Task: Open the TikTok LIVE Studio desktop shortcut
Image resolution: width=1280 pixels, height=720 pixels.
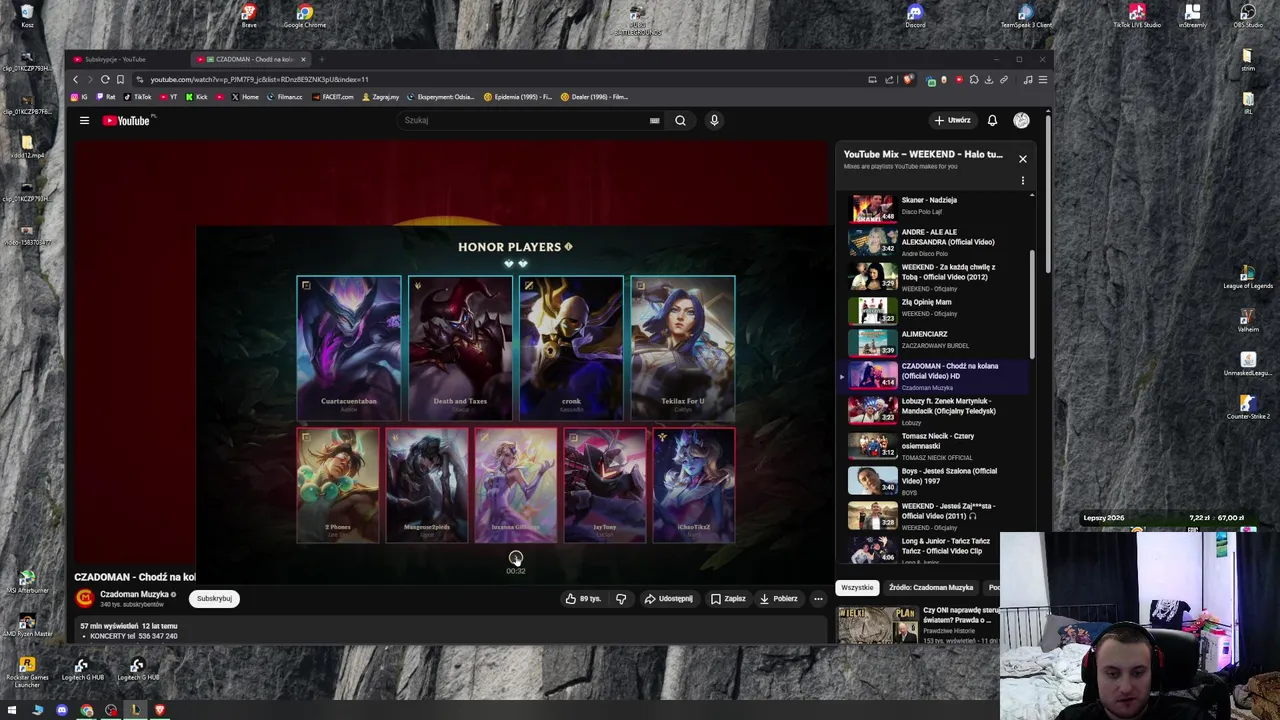Action: [x=1137, y=16]
